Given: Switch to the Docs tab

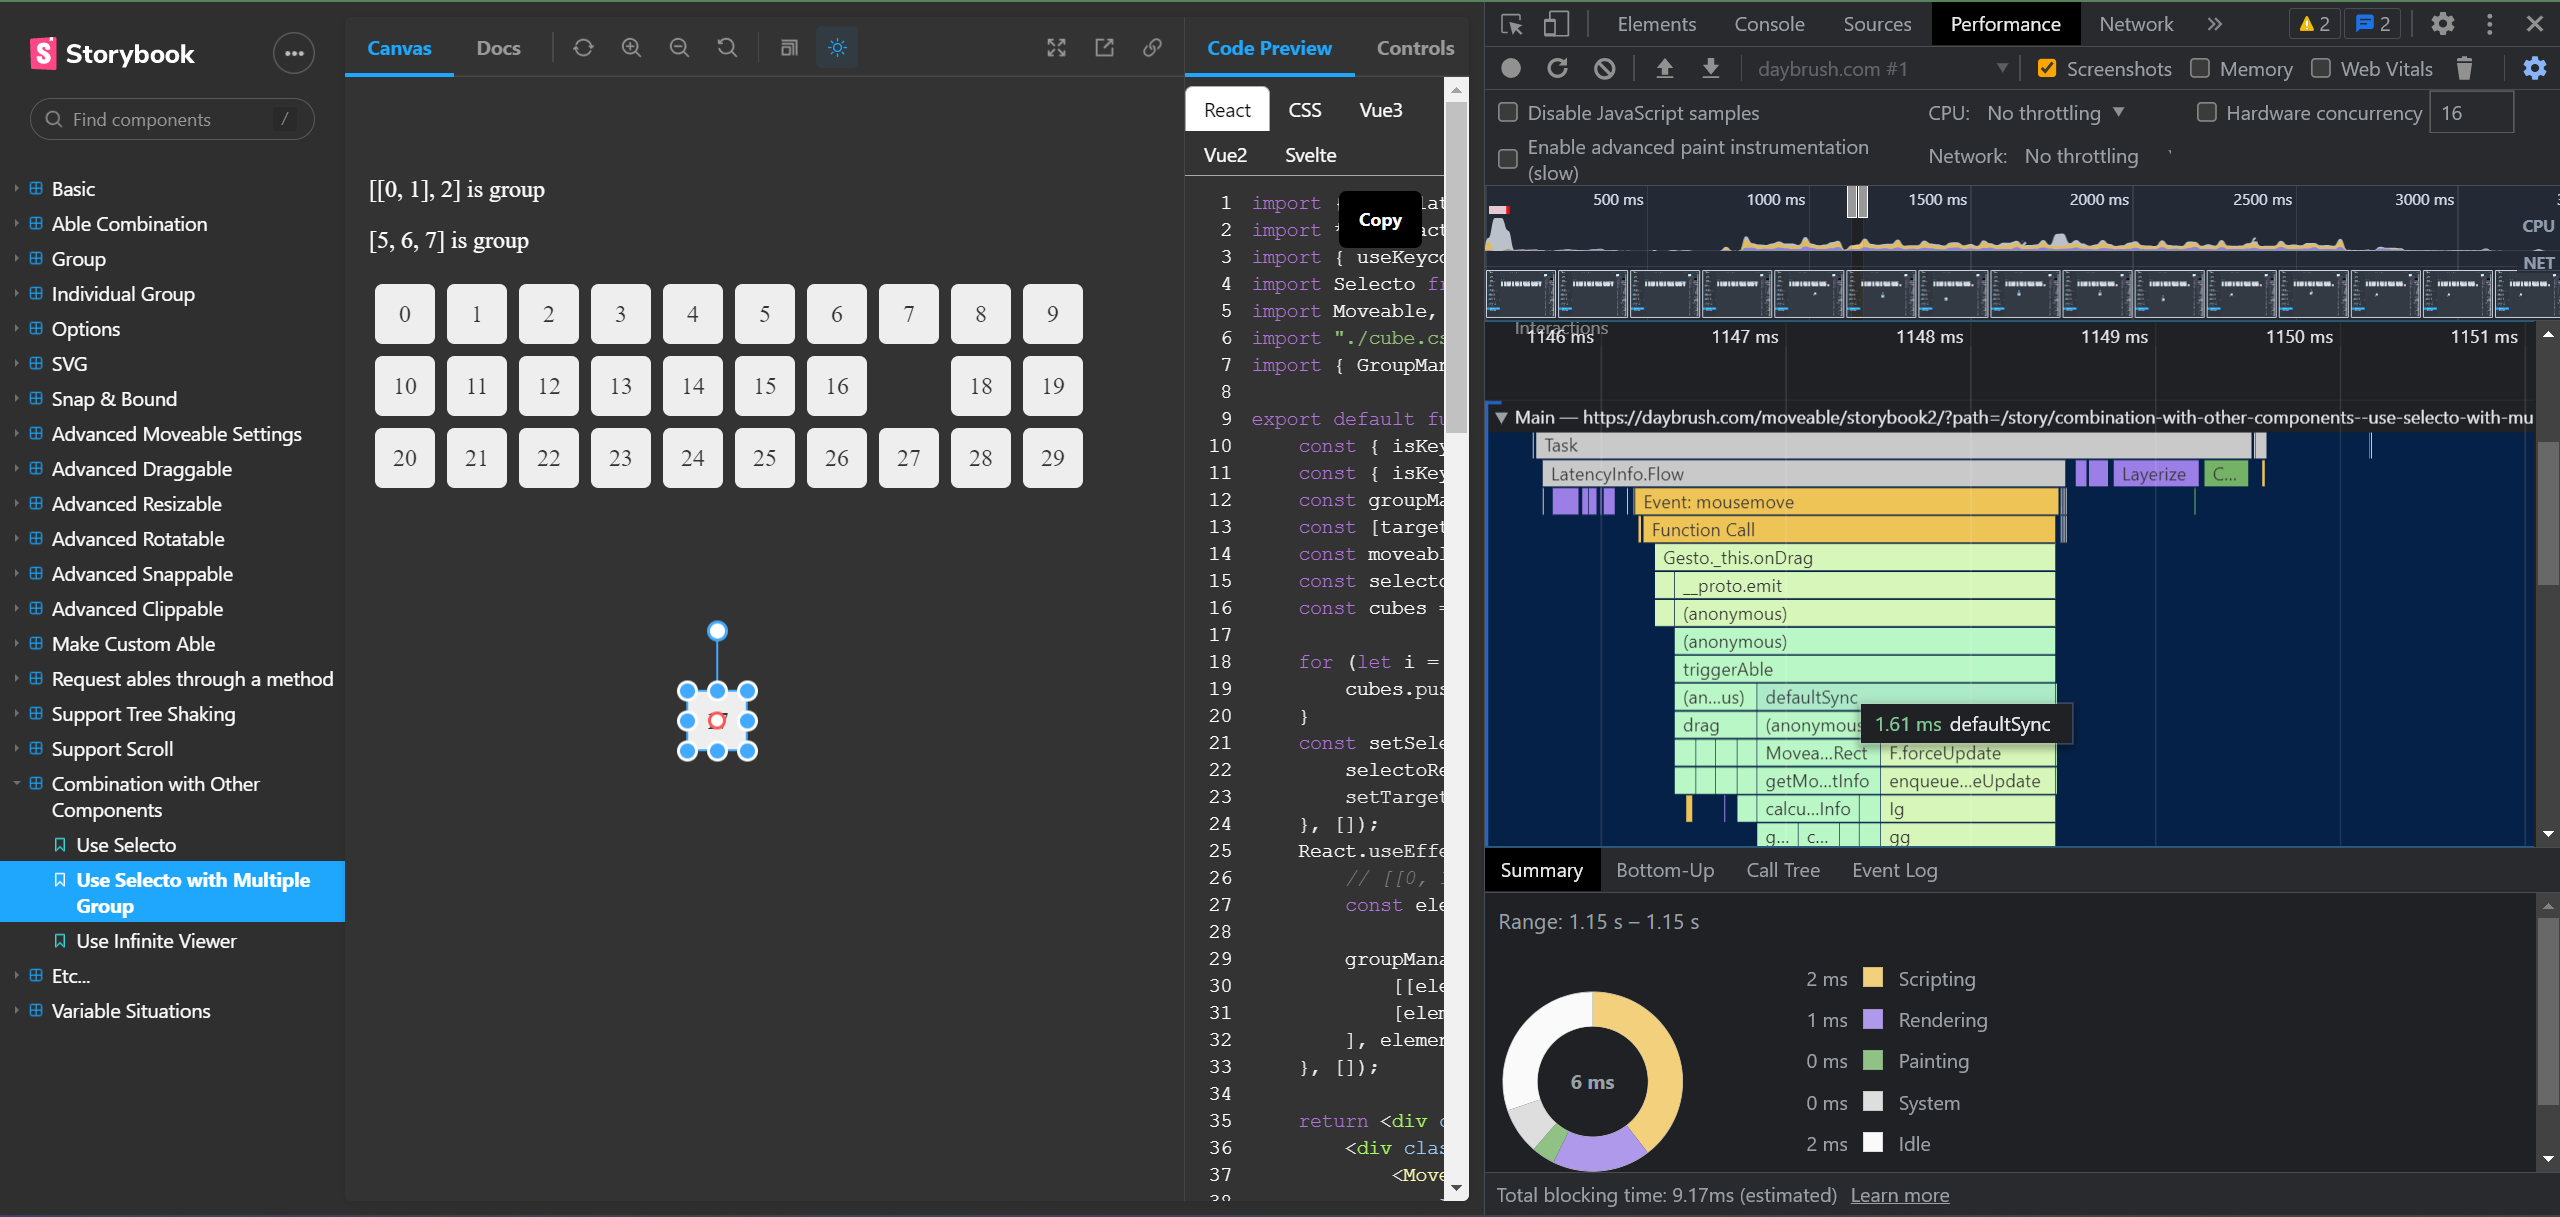Looking at the screenshot, I should coord(498,48).
